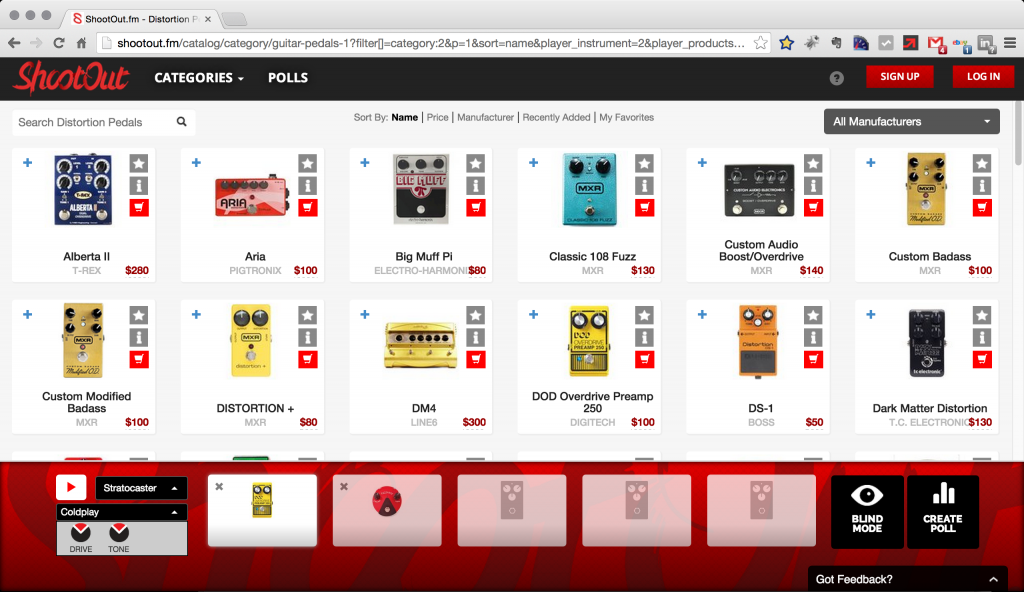Image resolution: width=1024 pixels, height=592 pixels.
Task: Show info for Classic 108 Fuzz
Action: click(x=645, y=186)
